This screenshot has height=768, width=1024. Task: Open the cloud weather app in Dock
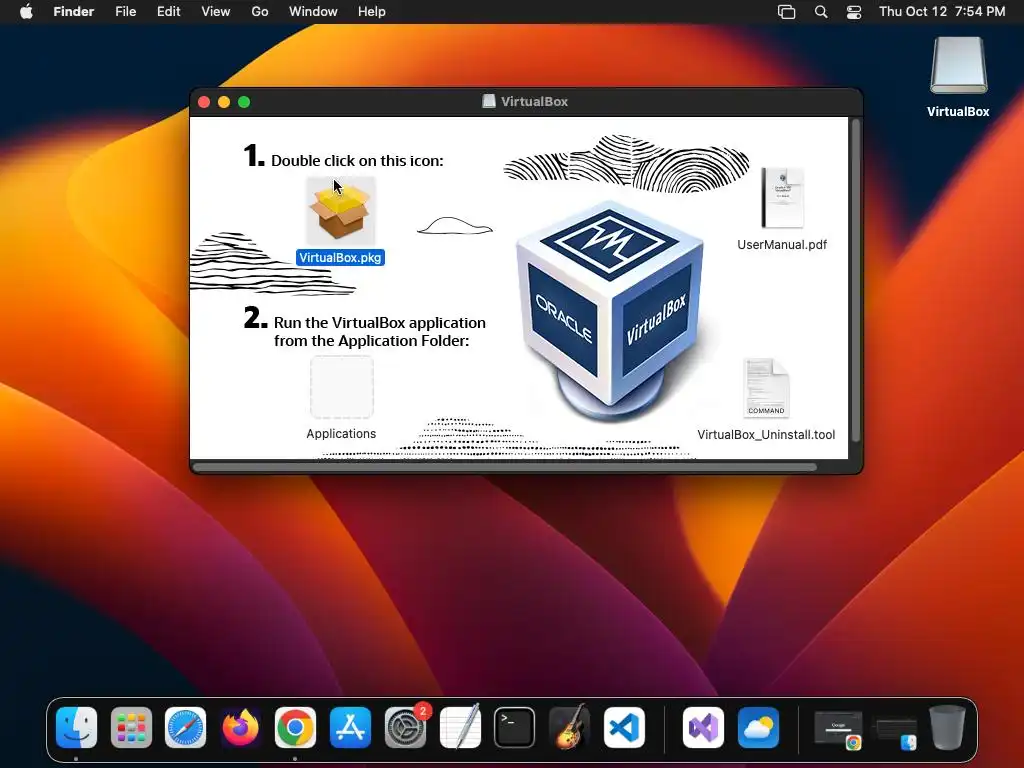pos(758,728)
